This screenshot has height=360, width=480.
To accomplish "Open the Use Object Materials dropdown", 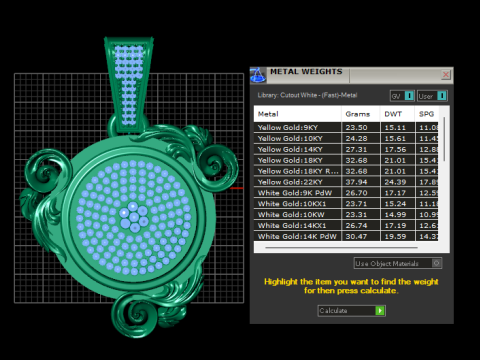I will click(398, 263).
